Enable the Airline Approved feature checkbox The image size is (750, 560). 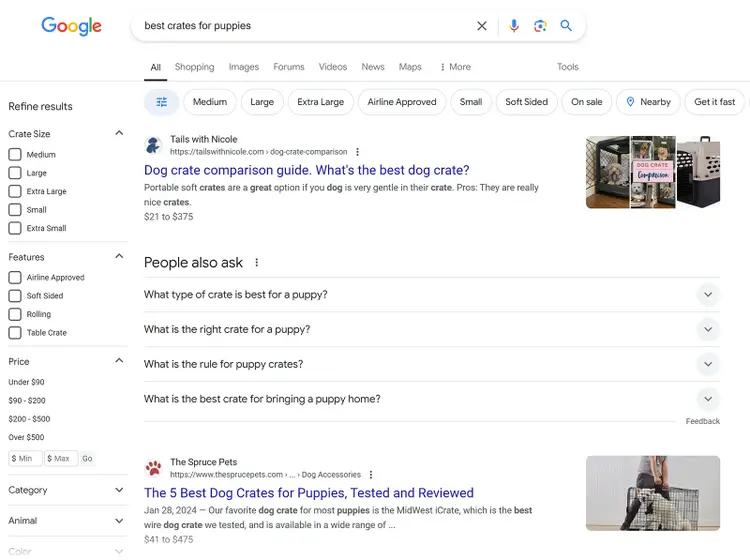pyautogui.click(x=15, y=277)
